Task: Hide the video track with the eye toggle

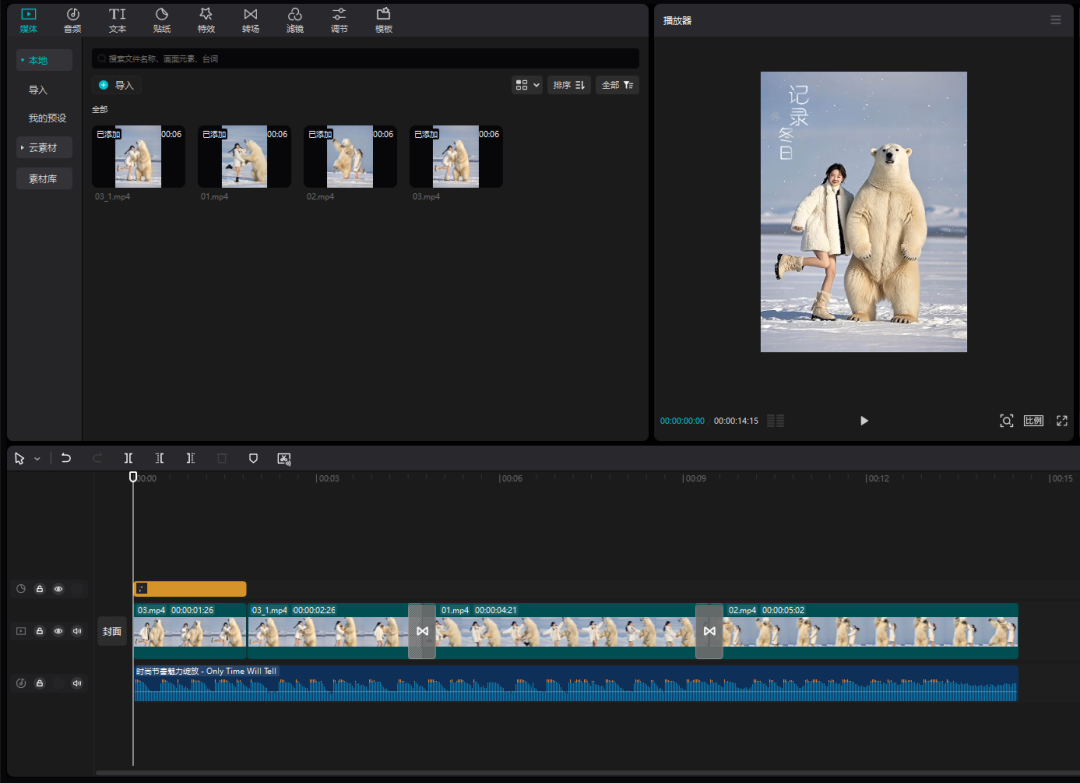Action: pyautogui.click(x=58, y=631)
